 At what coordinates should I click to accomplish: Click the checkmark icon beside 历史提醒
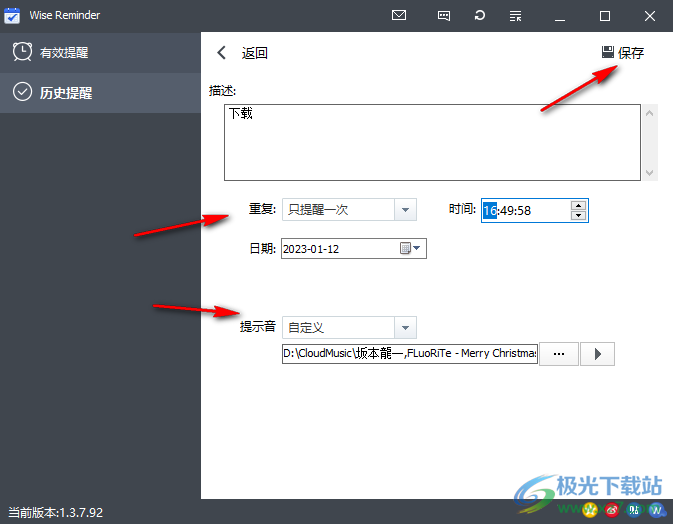point(22,91)
